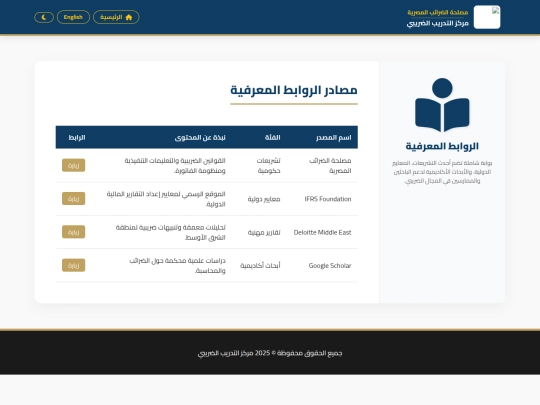Click the معايير دولية category cell
This screenshot has width=540, height=405.
pyautogui.click(x=264, y=199)
